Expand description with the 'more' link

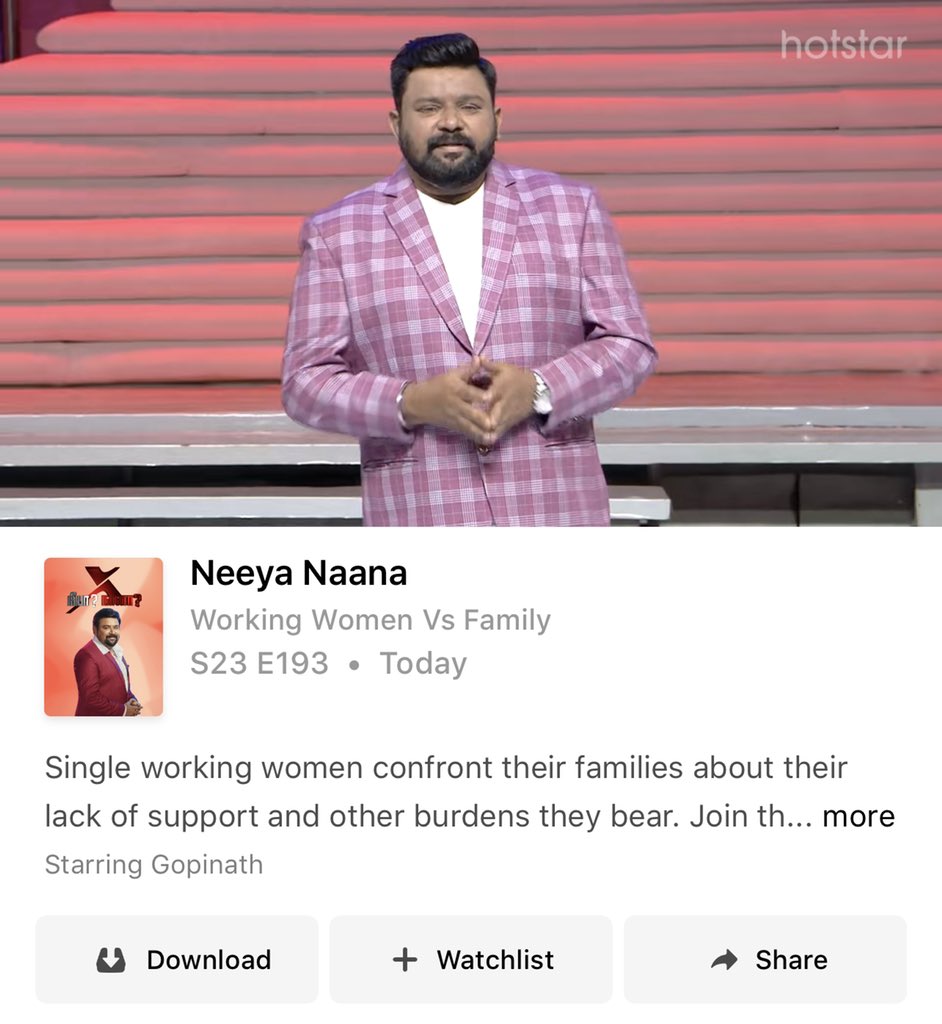point(858,816)
